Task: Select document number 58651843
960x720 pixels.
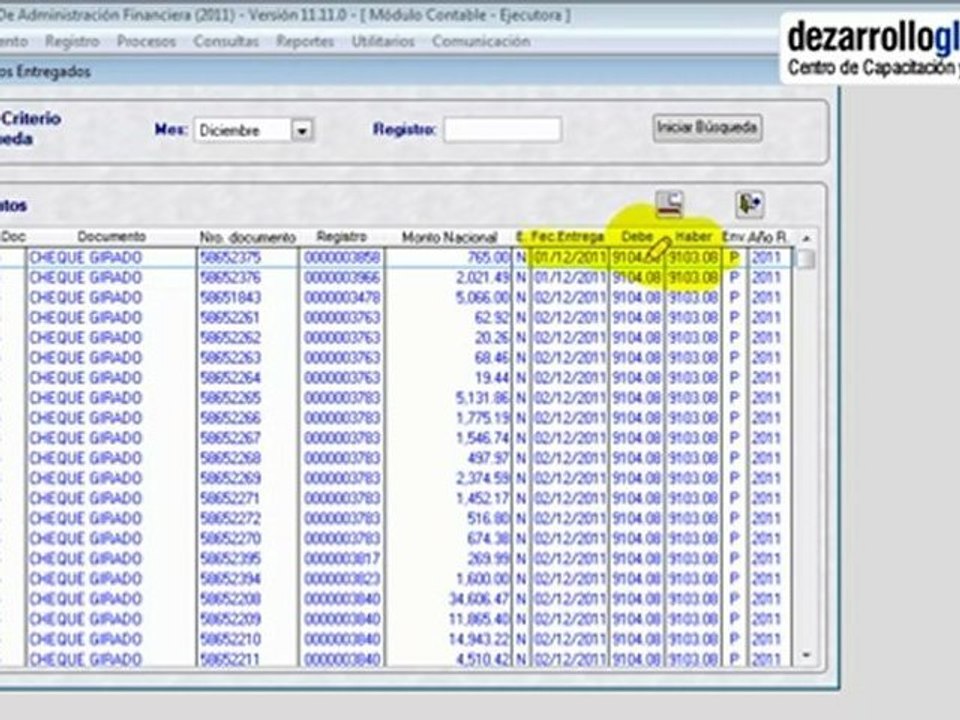Action: tap(230, 298)
